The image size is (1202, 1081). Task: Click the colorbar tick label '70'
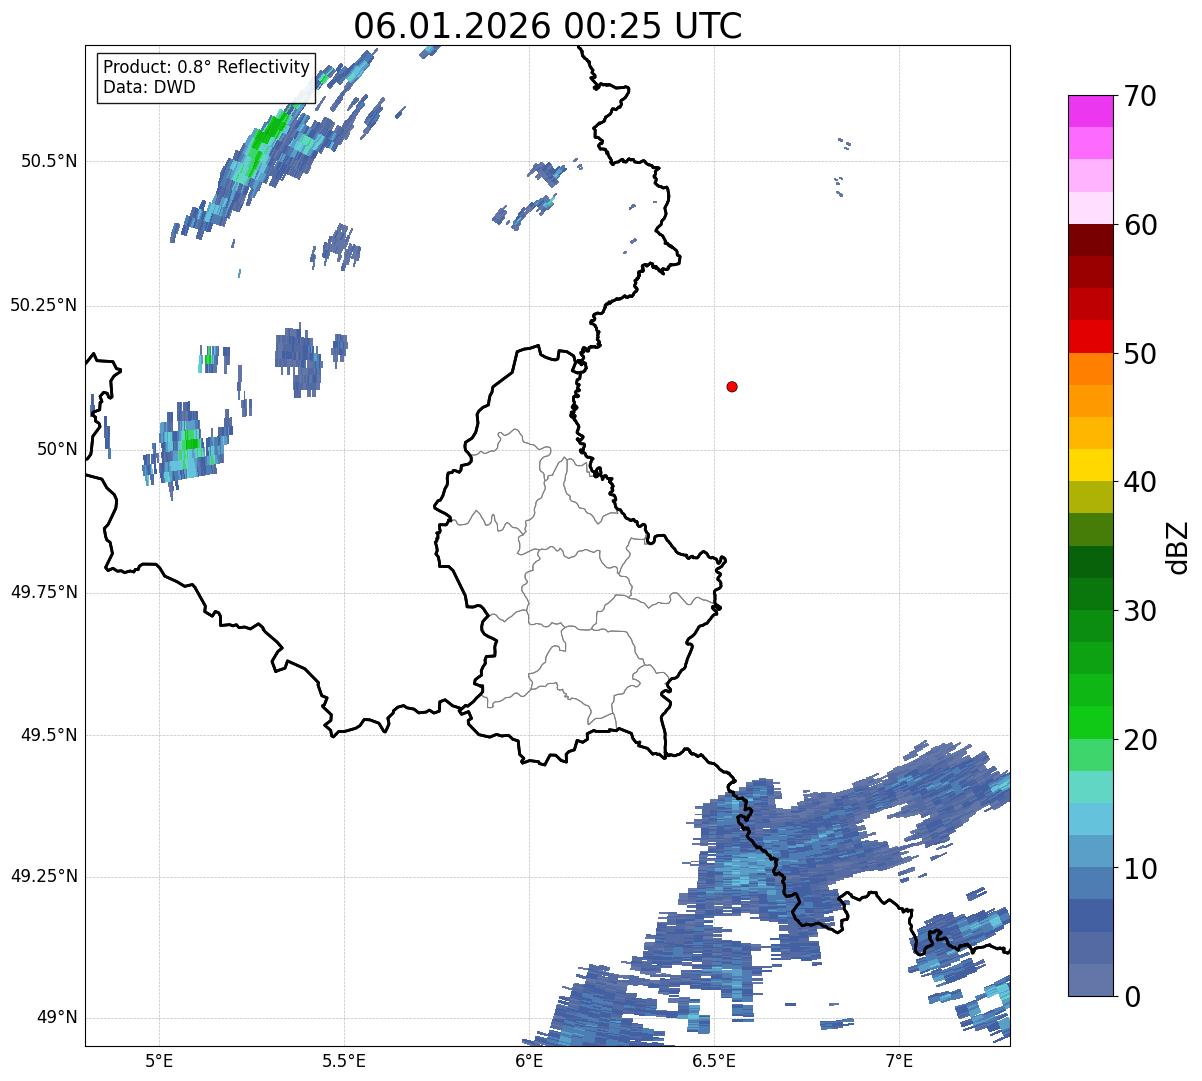coord(1141,96)
